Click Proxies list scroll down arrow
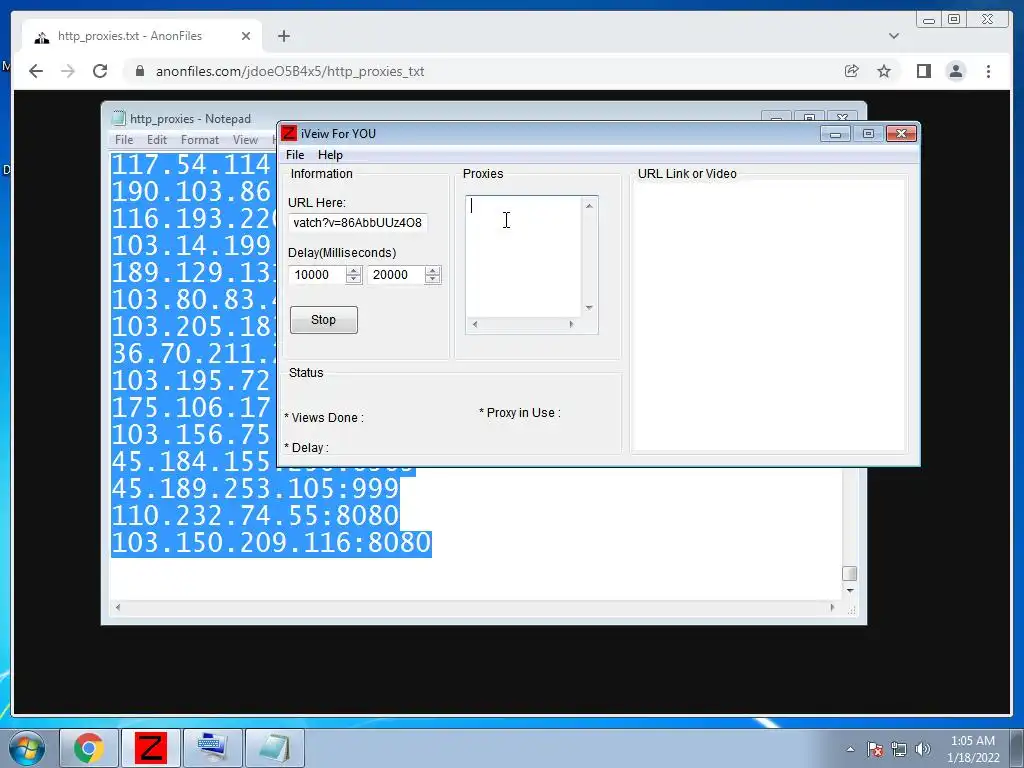The width and height of the screenshot is (1024, 768). [589, 308]
